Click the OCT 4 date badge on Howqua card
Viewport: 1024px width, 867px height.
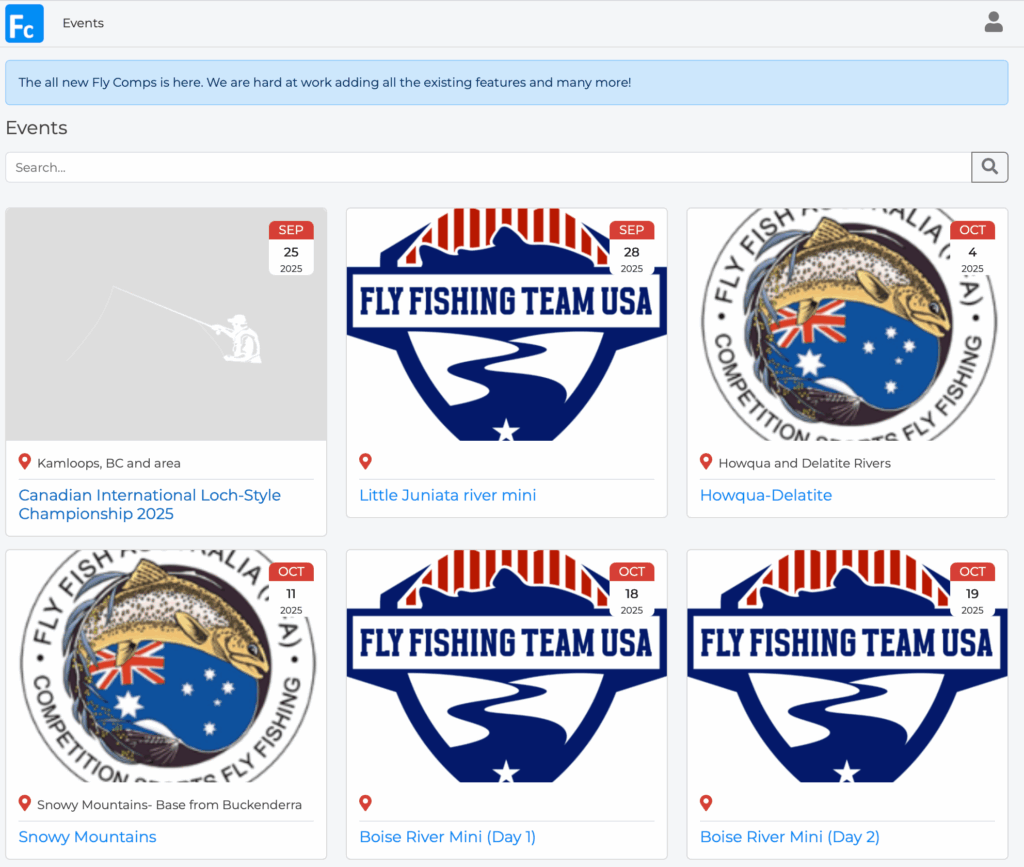(972, 247)
